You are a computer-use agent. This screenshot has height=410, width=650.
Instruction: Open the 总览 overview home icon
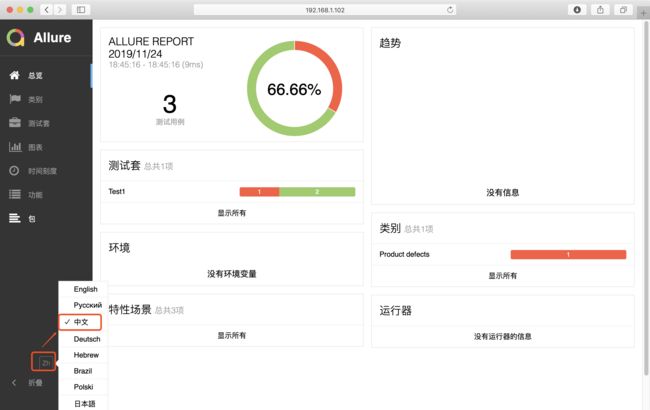pos(15,75)
